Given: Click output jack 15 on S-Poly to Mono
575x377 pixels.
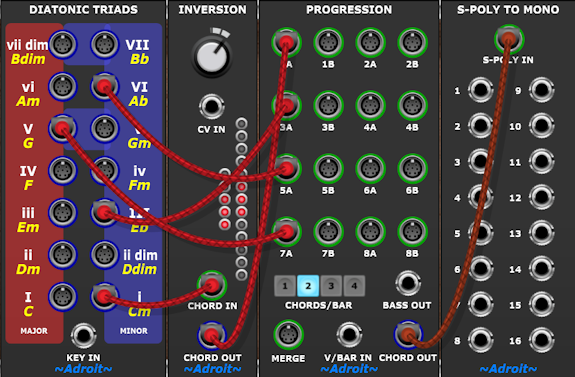Looking at the screenshot, I should coord(541,304).
